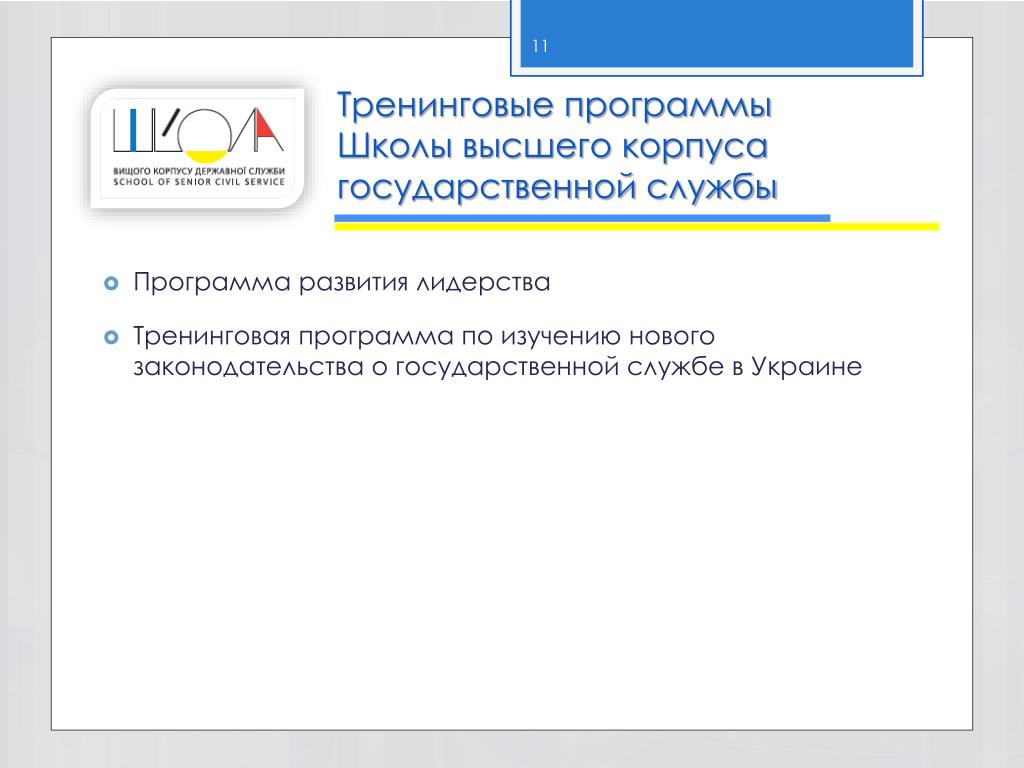
Task: Click the line "законодательства о государственной службе в Украине"
Action: 498,366
